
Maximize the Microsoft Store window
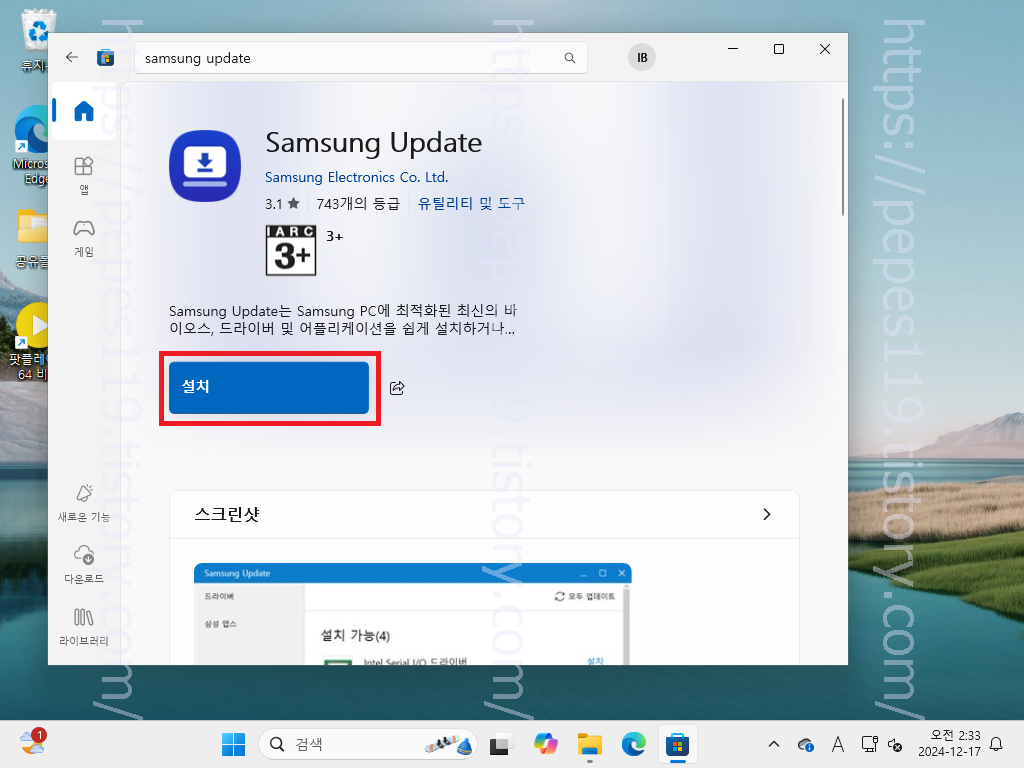pos(778,49)
